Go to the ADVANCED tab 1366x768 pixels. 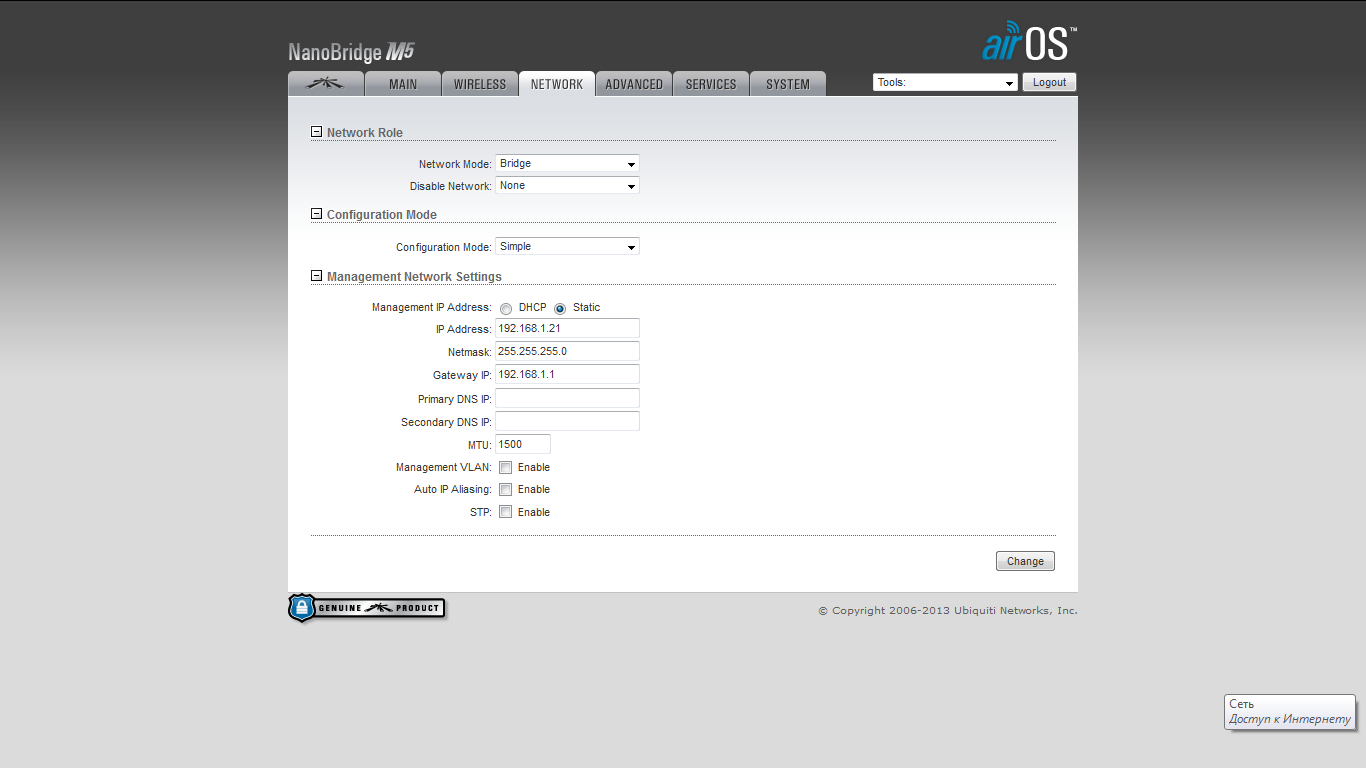coord(634,84)
